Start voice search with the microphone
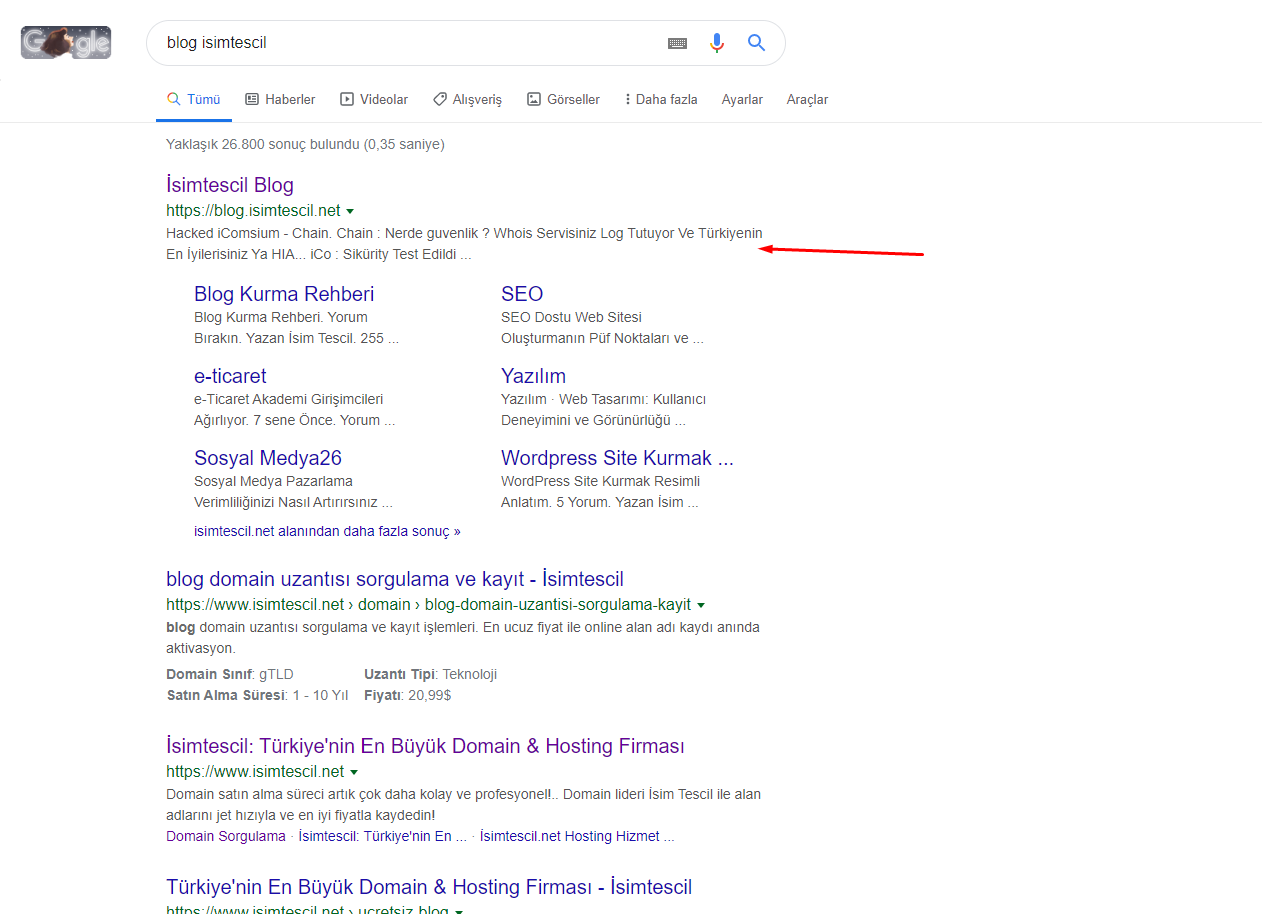This screenshot has width=1262, height=914. click(x=717, y=43)
